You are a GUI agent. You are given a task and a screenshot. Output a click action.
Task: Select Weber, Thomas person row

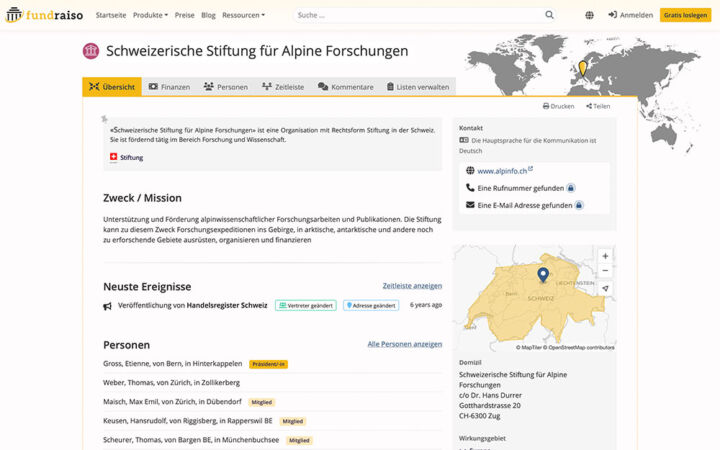(x=272, y=382)
